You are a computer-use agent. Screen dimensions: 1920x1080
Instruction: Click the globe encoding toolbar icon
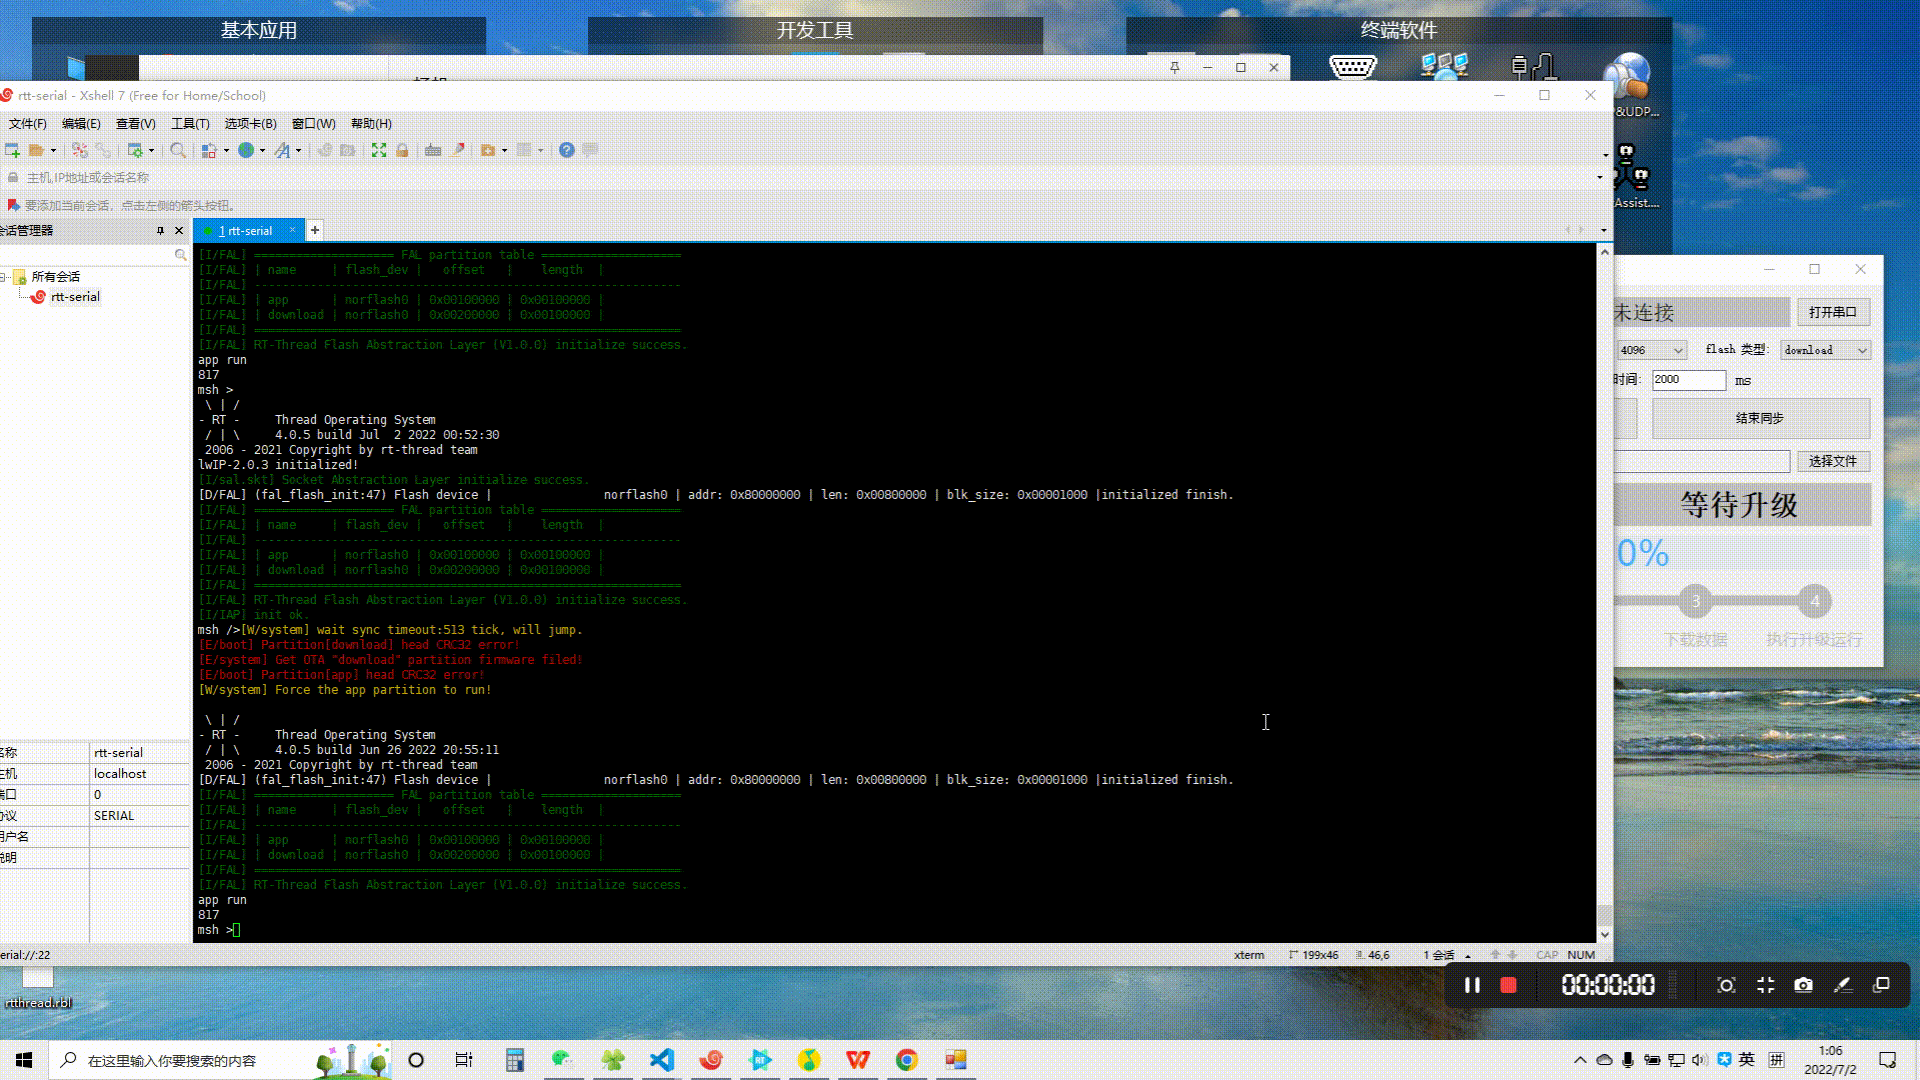[x=246, y=150]
